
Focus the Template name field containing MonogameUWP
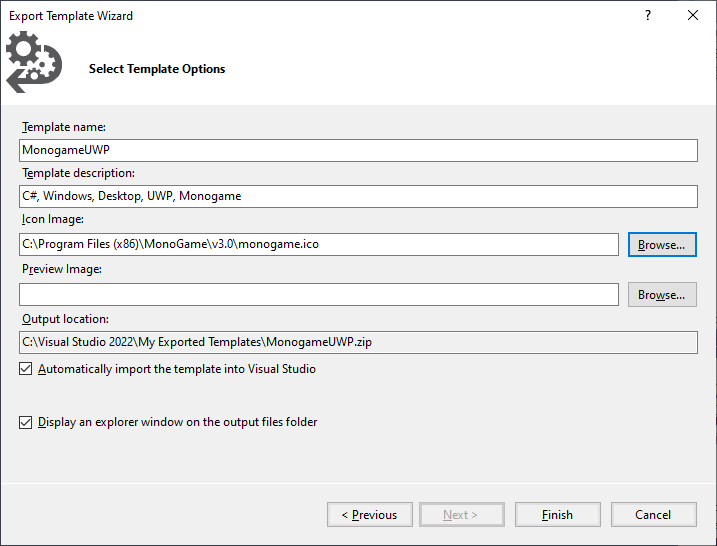pyautogui.click(x=358, y=150)
